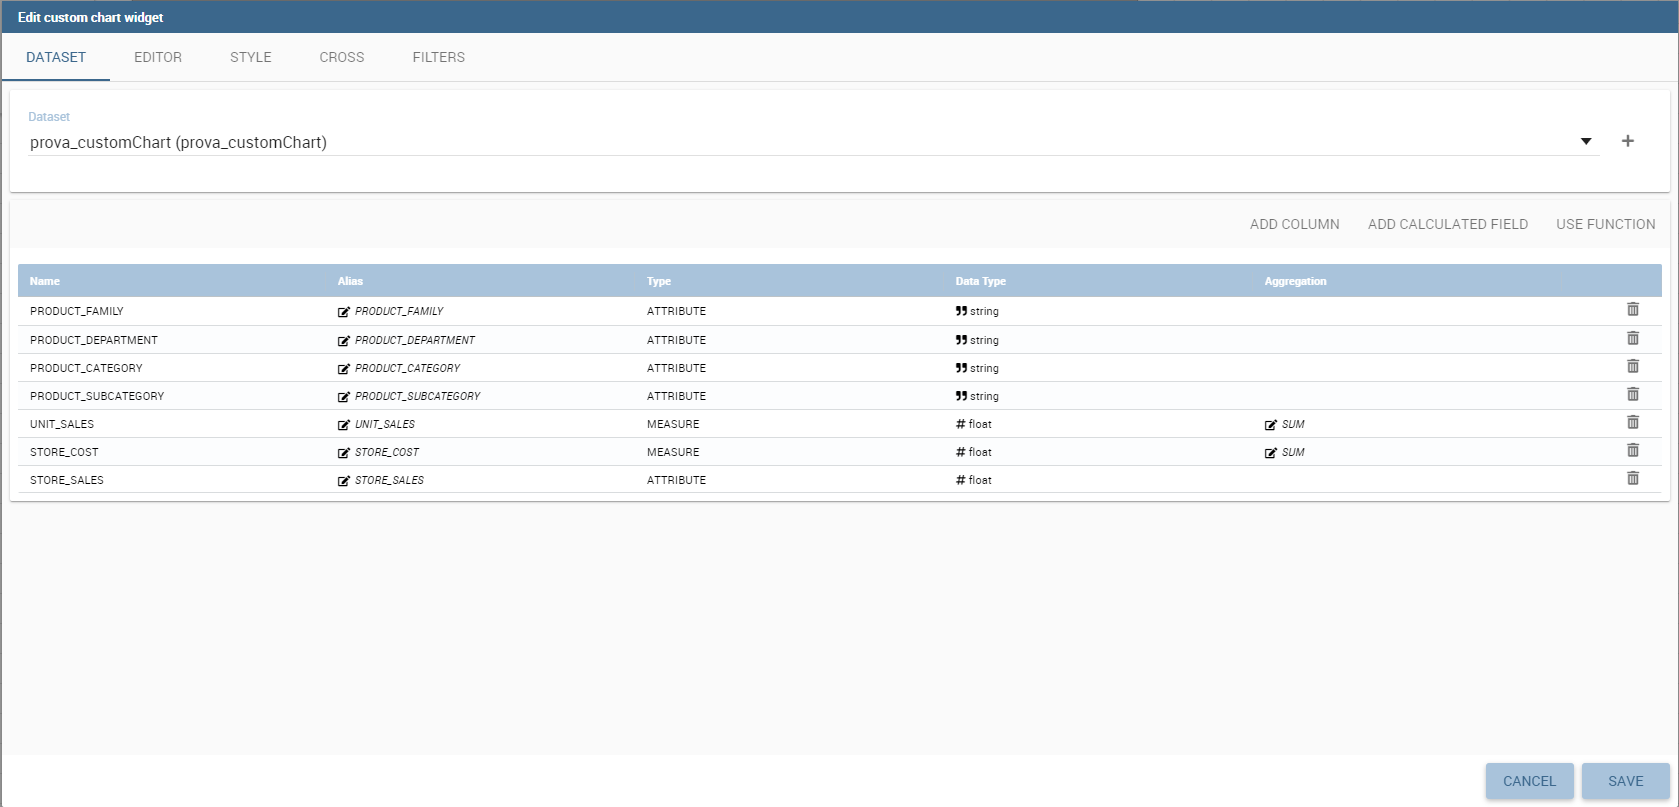The height and width of the screenshot is (807, 1679).
Task: Click USE FUNCTION button
Action: [x=1606, y=224]
